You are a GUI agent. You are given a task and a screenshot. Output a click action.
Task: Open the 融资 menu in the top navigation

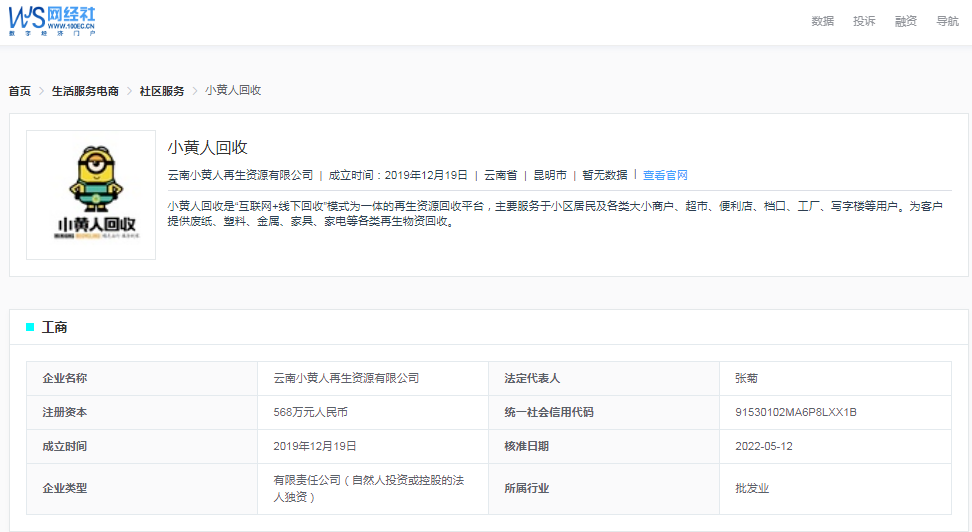click(x=906, y=21)
